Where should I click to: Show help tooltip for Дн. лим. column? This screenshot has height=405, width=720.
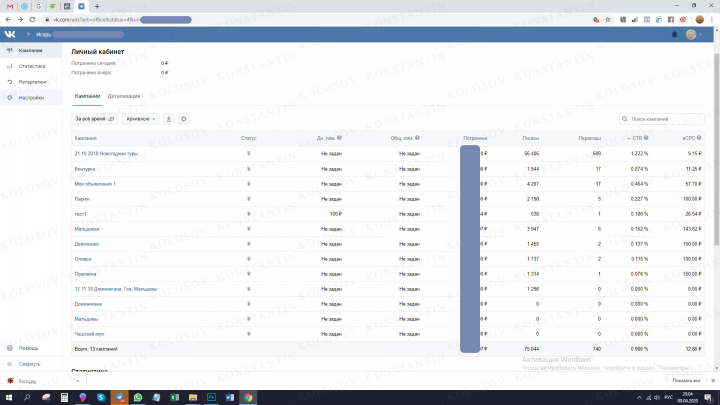(x=339, y=138)
